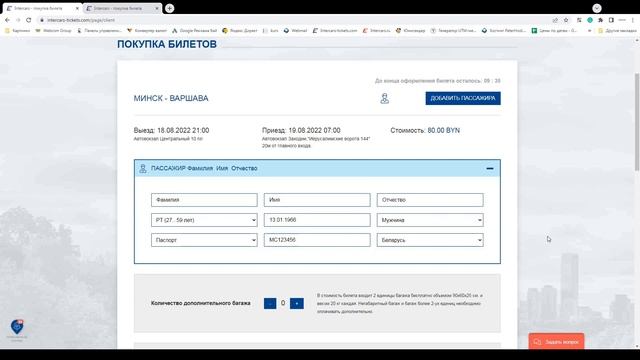Close the second Intercars tab
Screen dimensions: 640x360
(157, 8)
